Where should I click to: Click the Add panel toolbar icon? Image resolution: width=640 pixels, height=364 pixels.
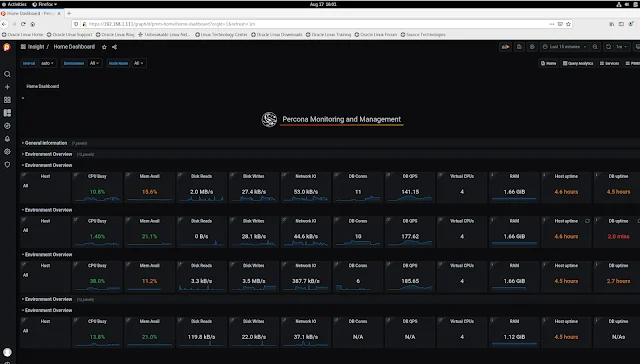(505, 47)
